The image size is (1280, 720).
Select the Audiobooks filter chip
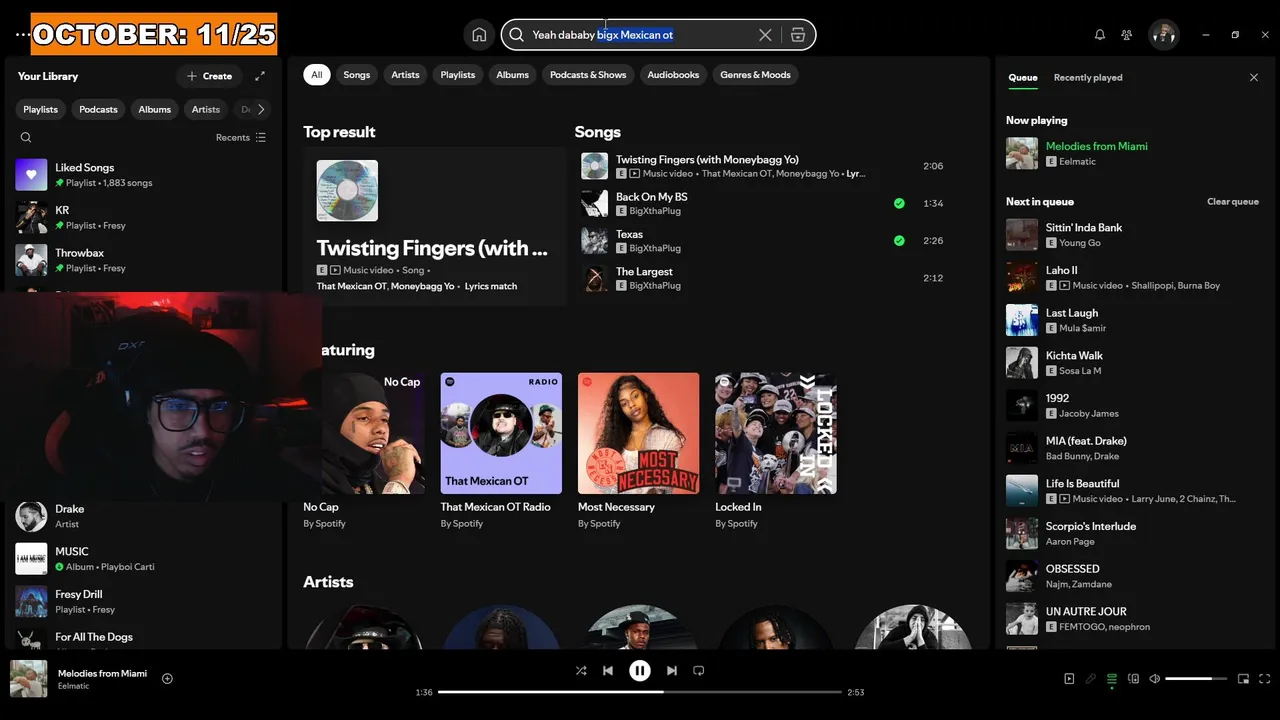(673, 75)
